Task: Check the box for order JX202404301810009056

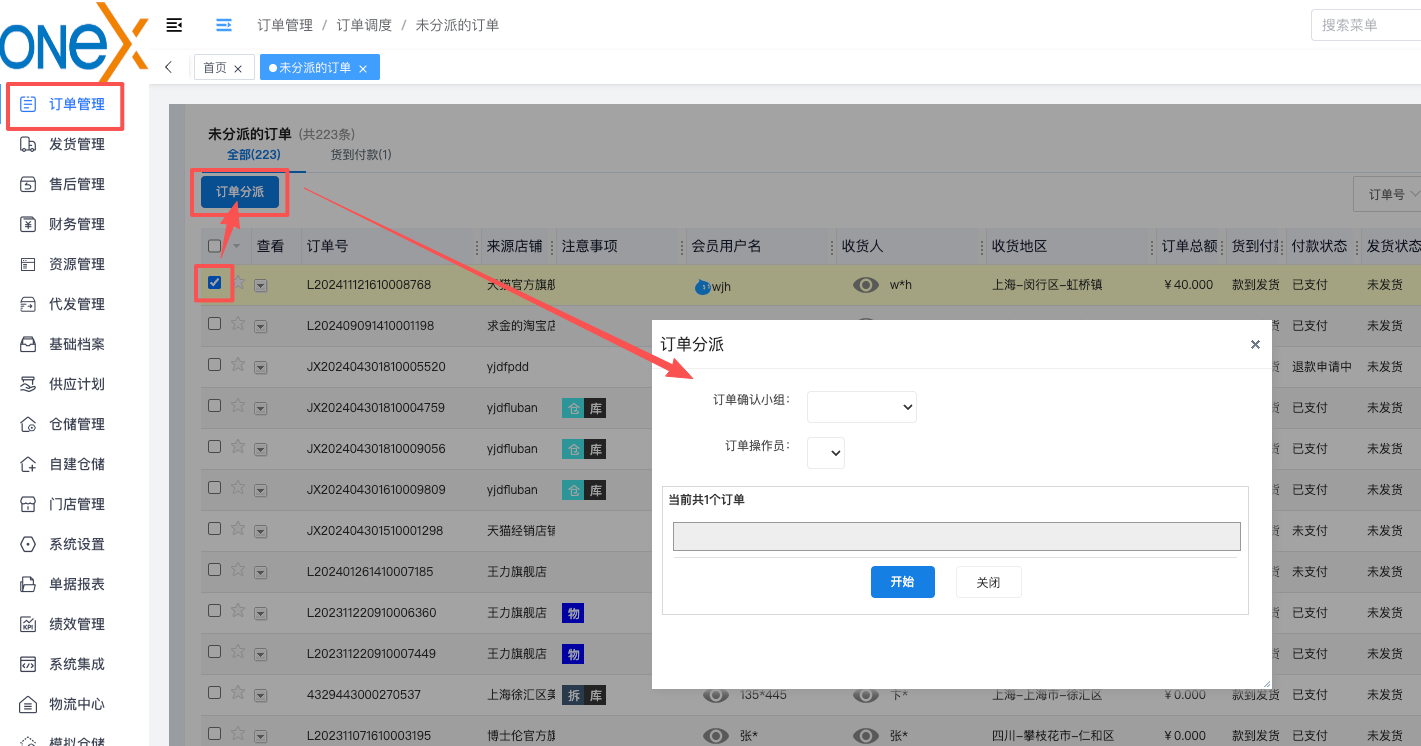Action: click(214, 447)
